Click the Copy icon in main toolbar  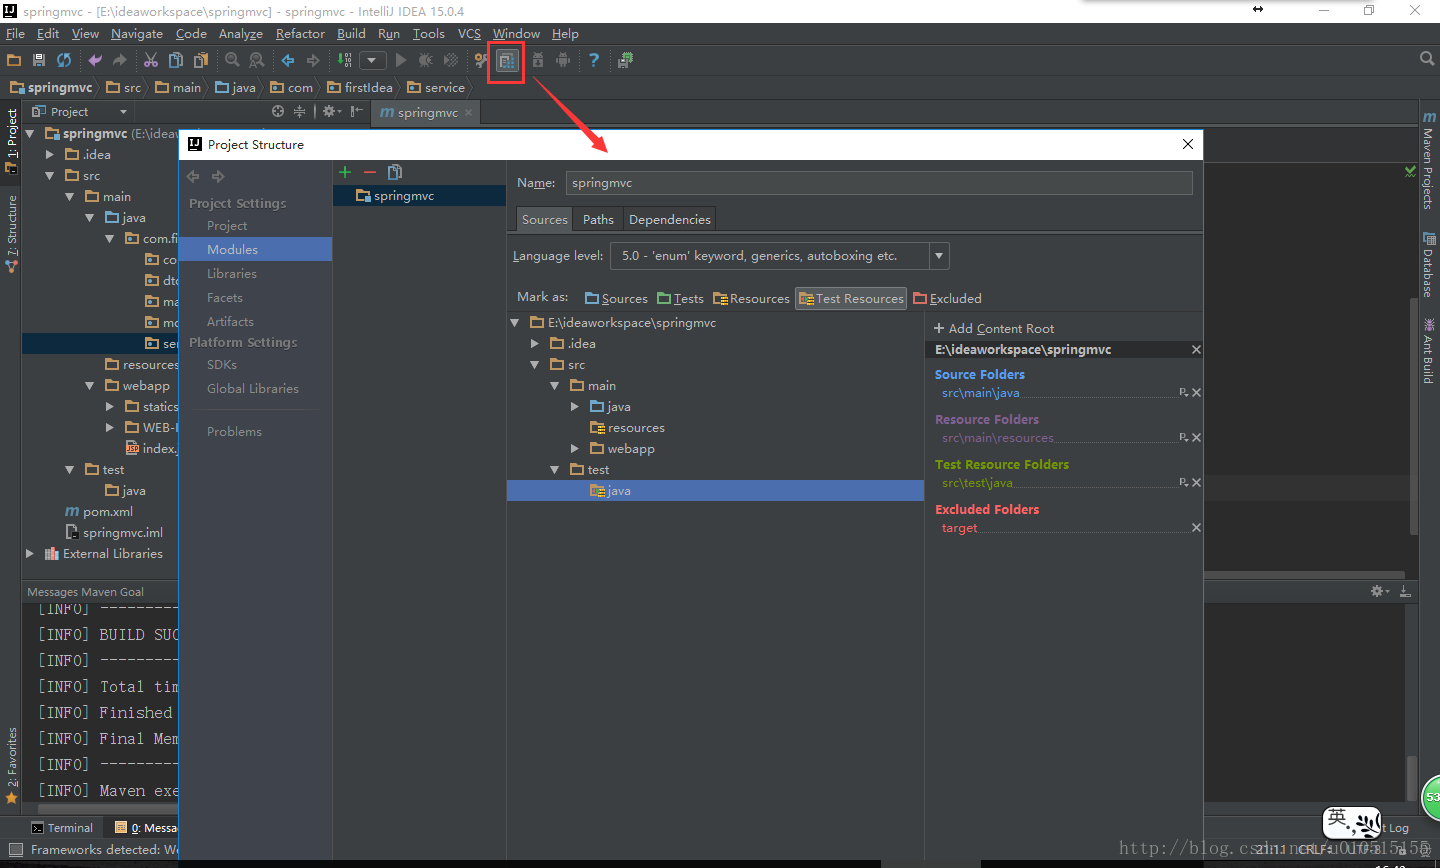176,60
